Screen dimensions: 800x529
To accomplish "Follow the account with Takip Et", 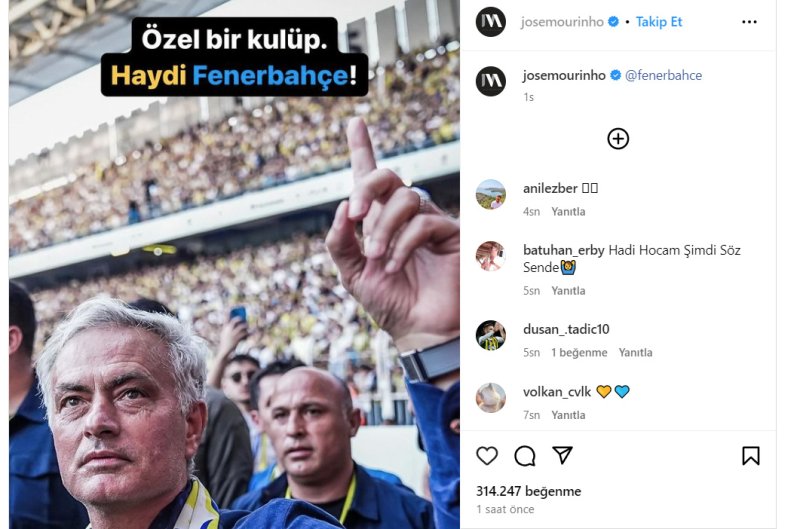I will tap(659, 22).
